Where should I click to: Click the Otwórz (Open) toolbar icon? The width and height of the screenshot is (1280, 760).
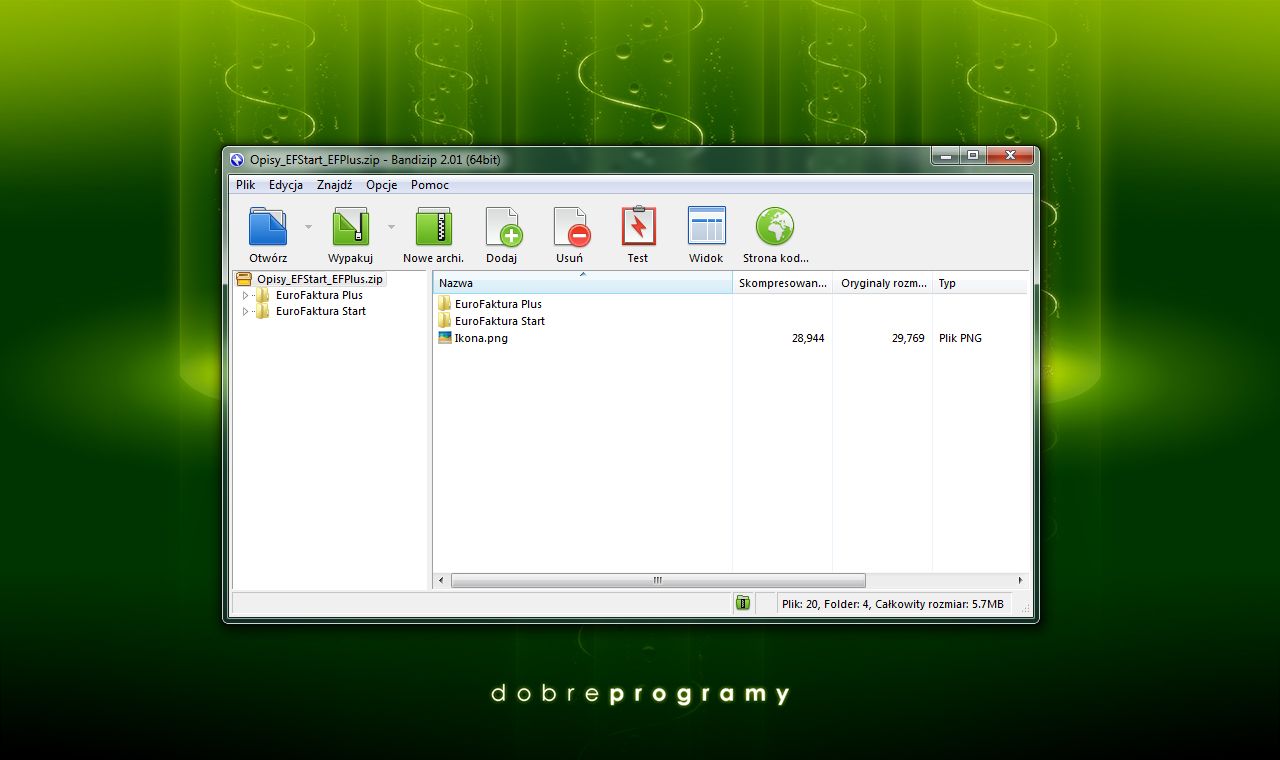268,226
